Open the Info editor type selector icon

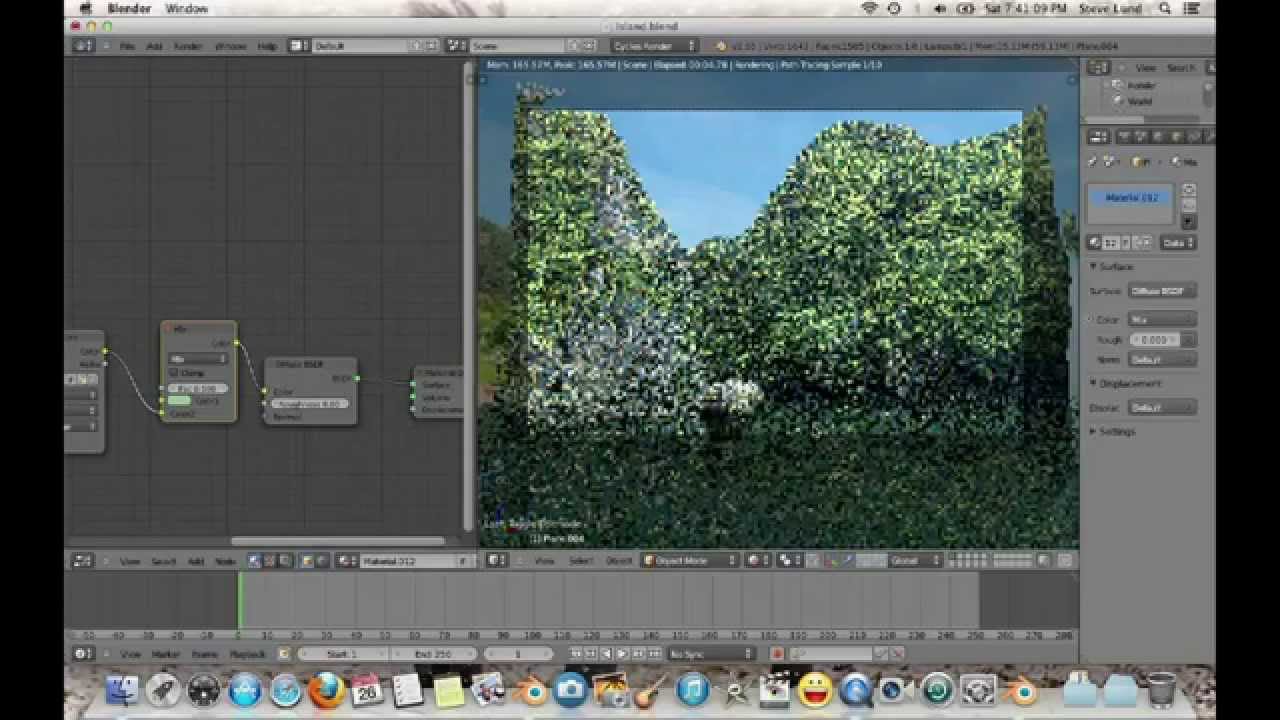coord(84,46)
